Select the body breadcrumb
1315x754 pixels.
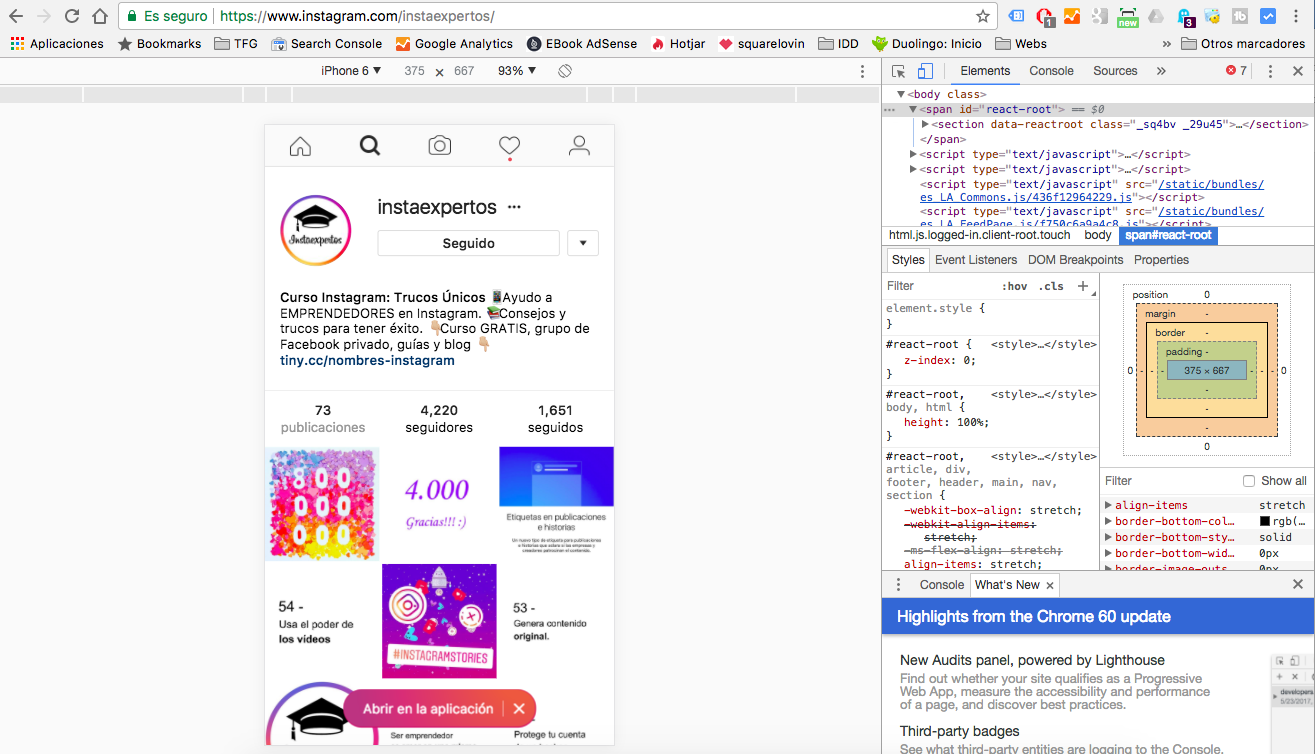(1097, 235)
